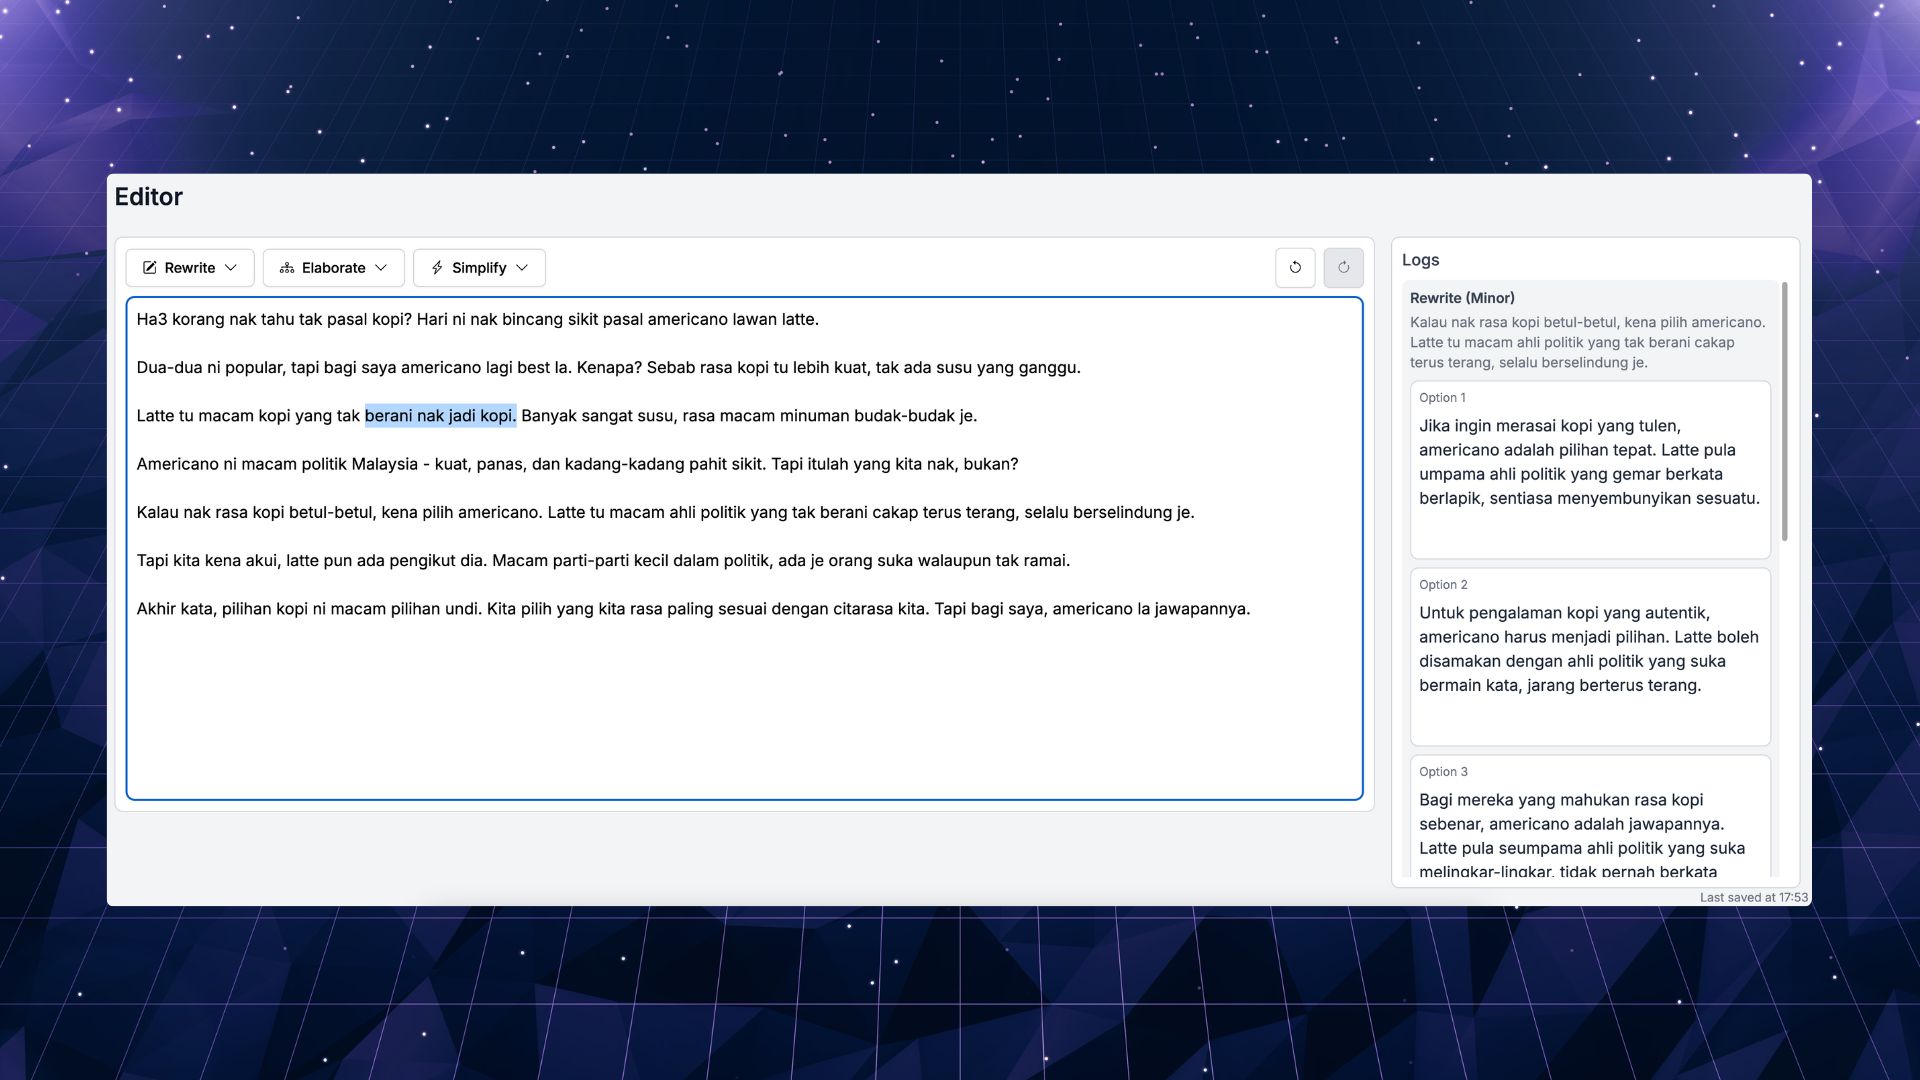The height and width of the screenshot is (1080, 1920).
Task: Click the Elaborate hierarchy icon
Action: [287, 268]
